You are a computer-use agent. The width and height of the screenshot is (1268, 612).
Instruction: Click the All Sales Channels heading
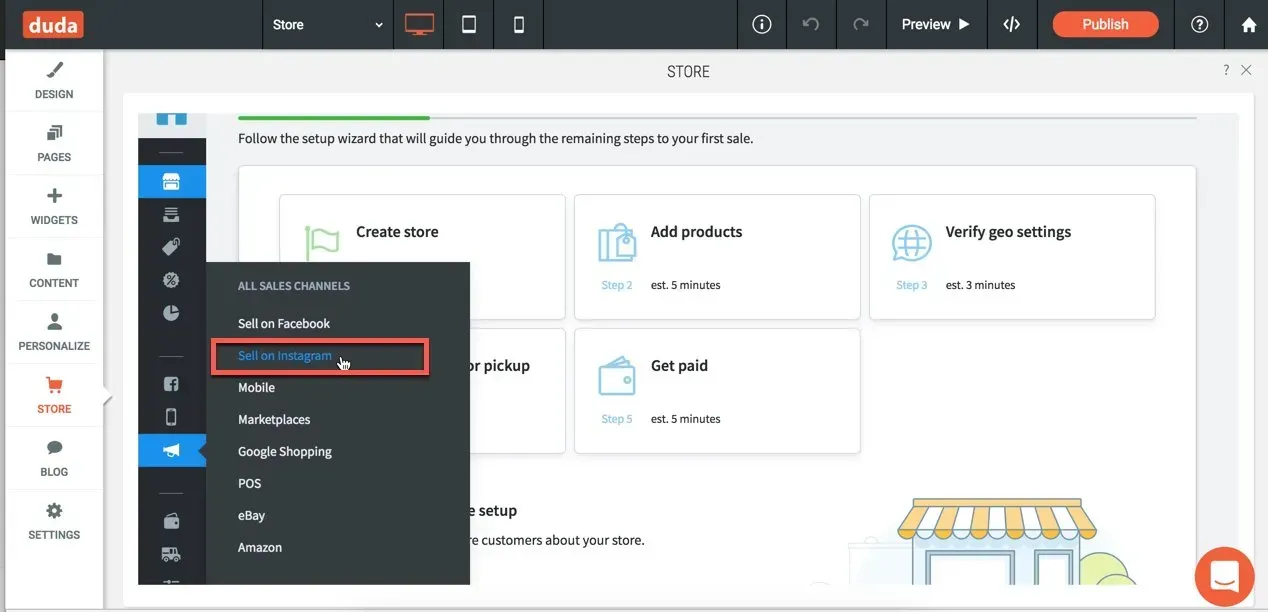coord(294,286)
